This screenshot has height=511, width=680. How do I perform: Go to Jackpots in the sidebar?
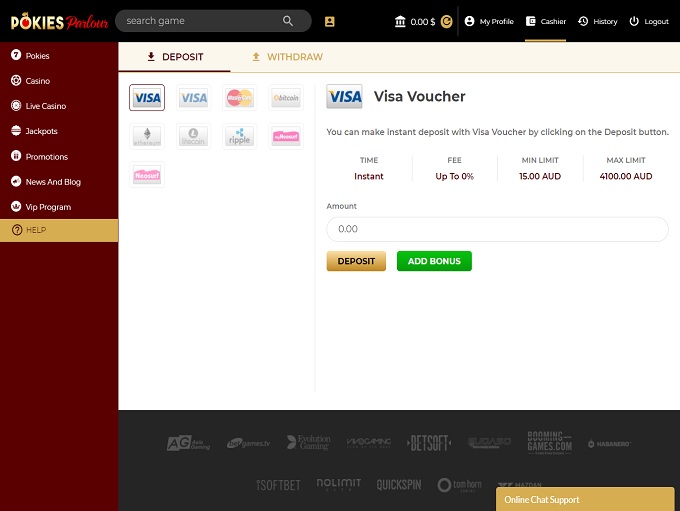(x=41, y=131)
